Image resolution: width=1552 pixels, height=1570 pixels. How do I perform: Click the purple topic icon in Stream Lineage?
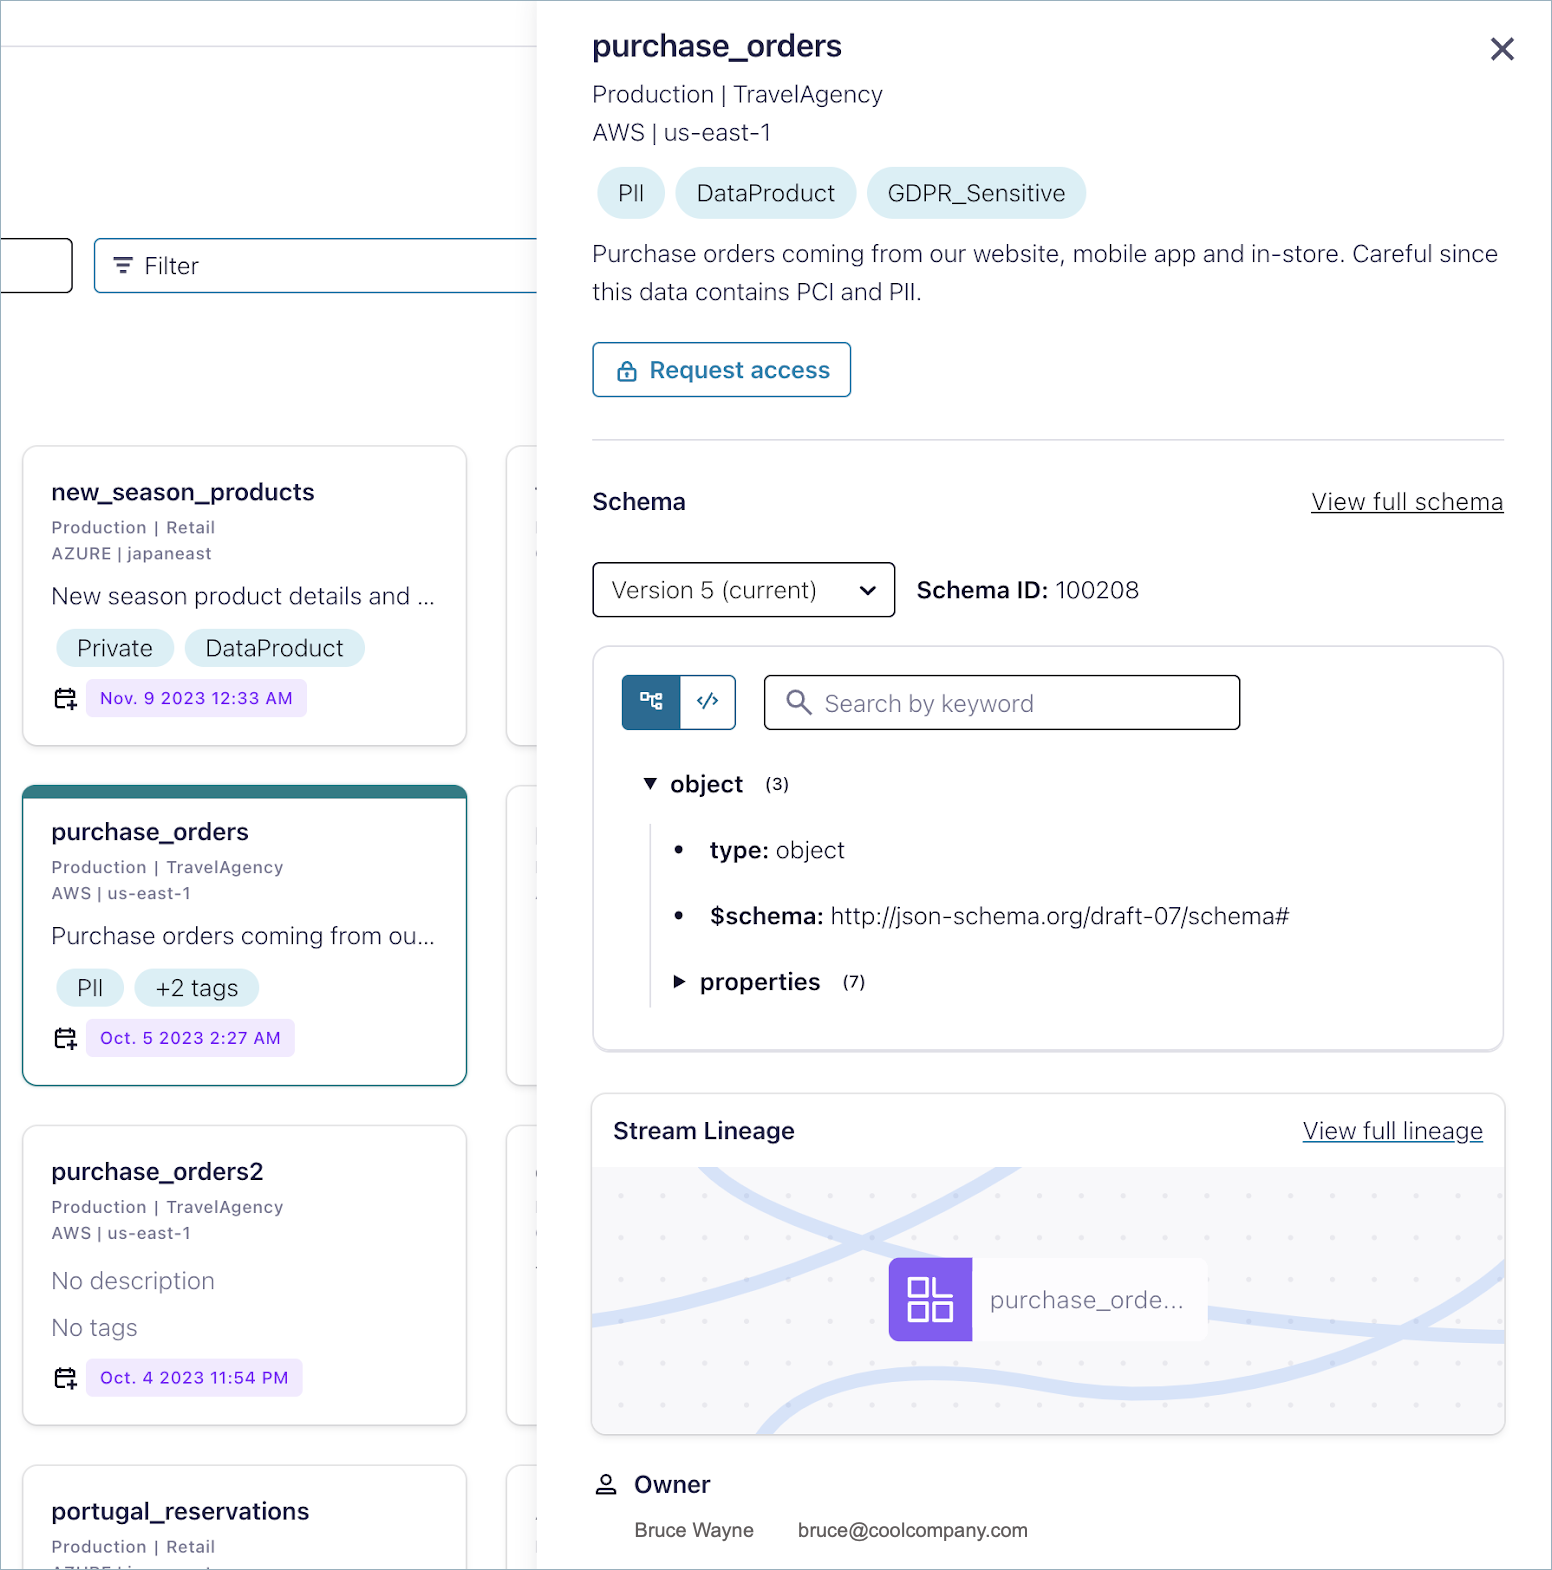(930, 1299)
